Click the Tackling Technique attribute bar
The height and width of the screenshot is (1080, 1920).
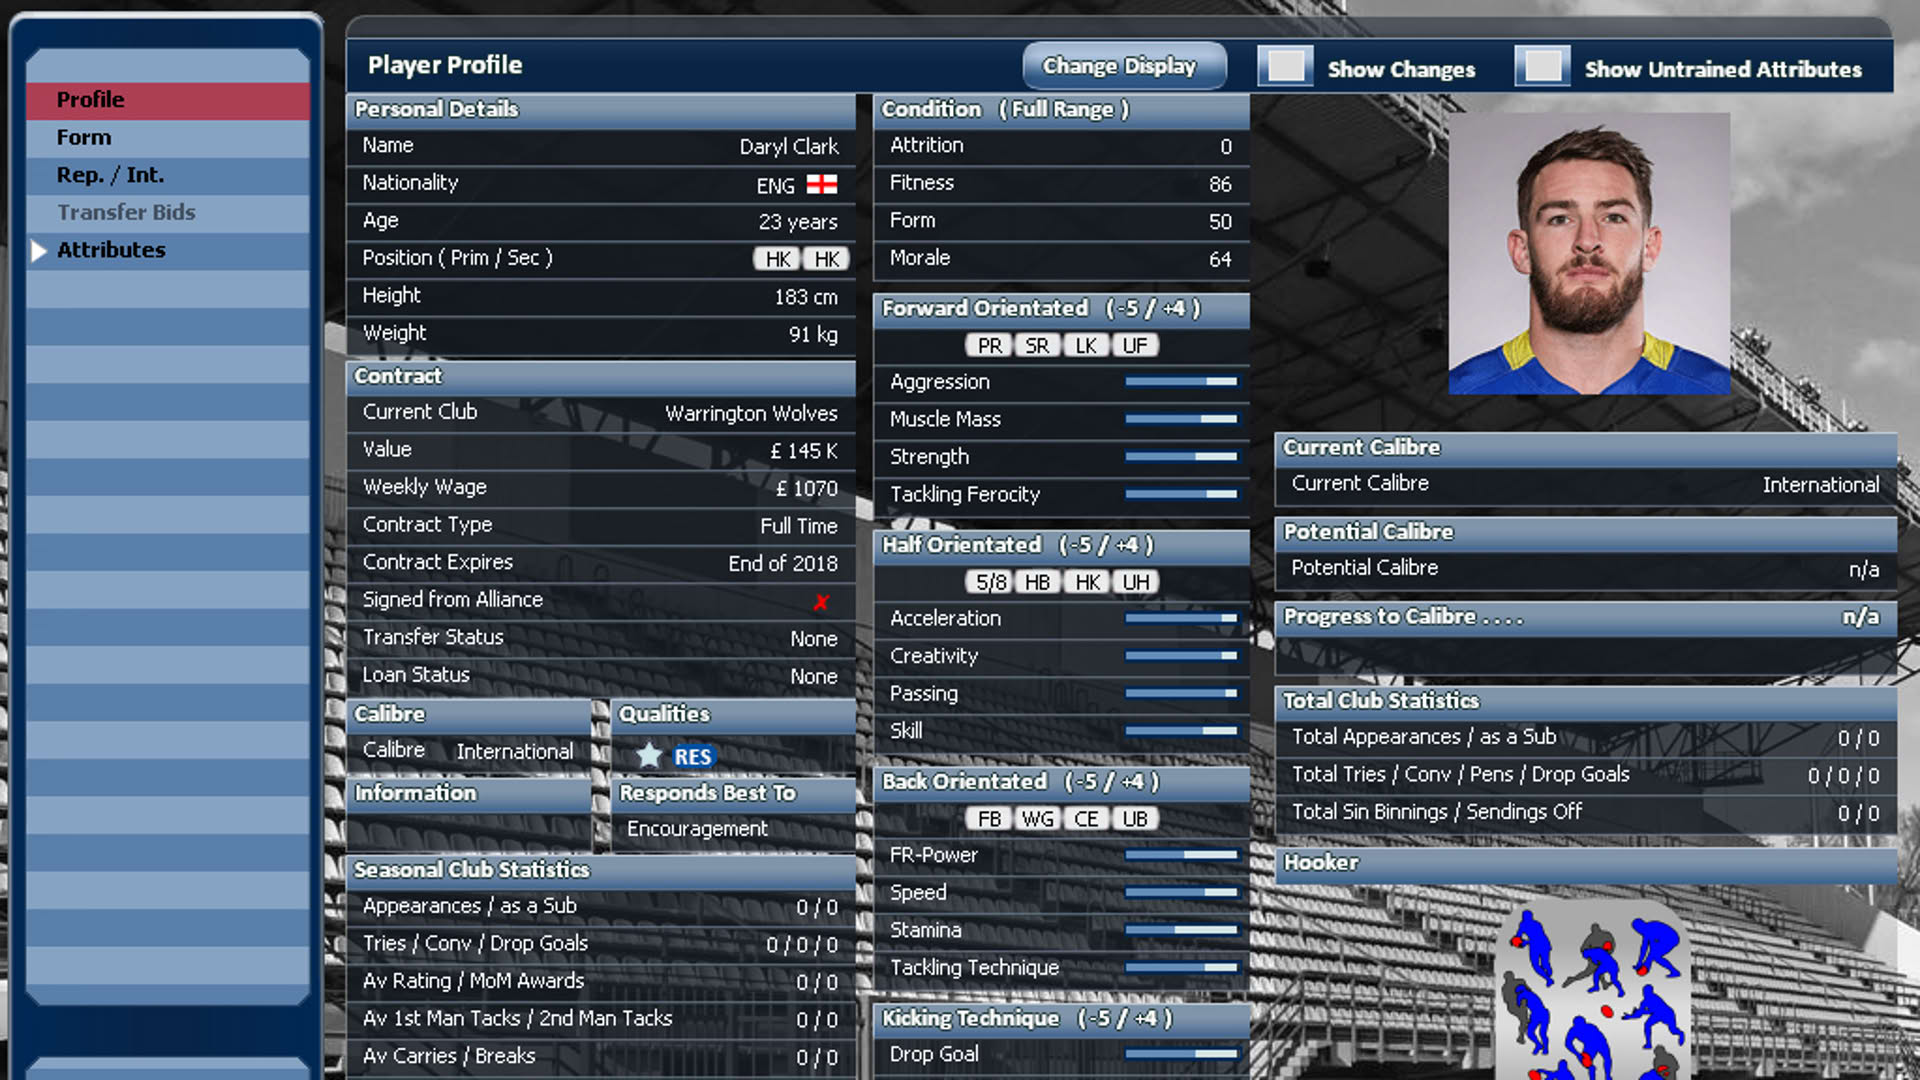[1181, 967]
